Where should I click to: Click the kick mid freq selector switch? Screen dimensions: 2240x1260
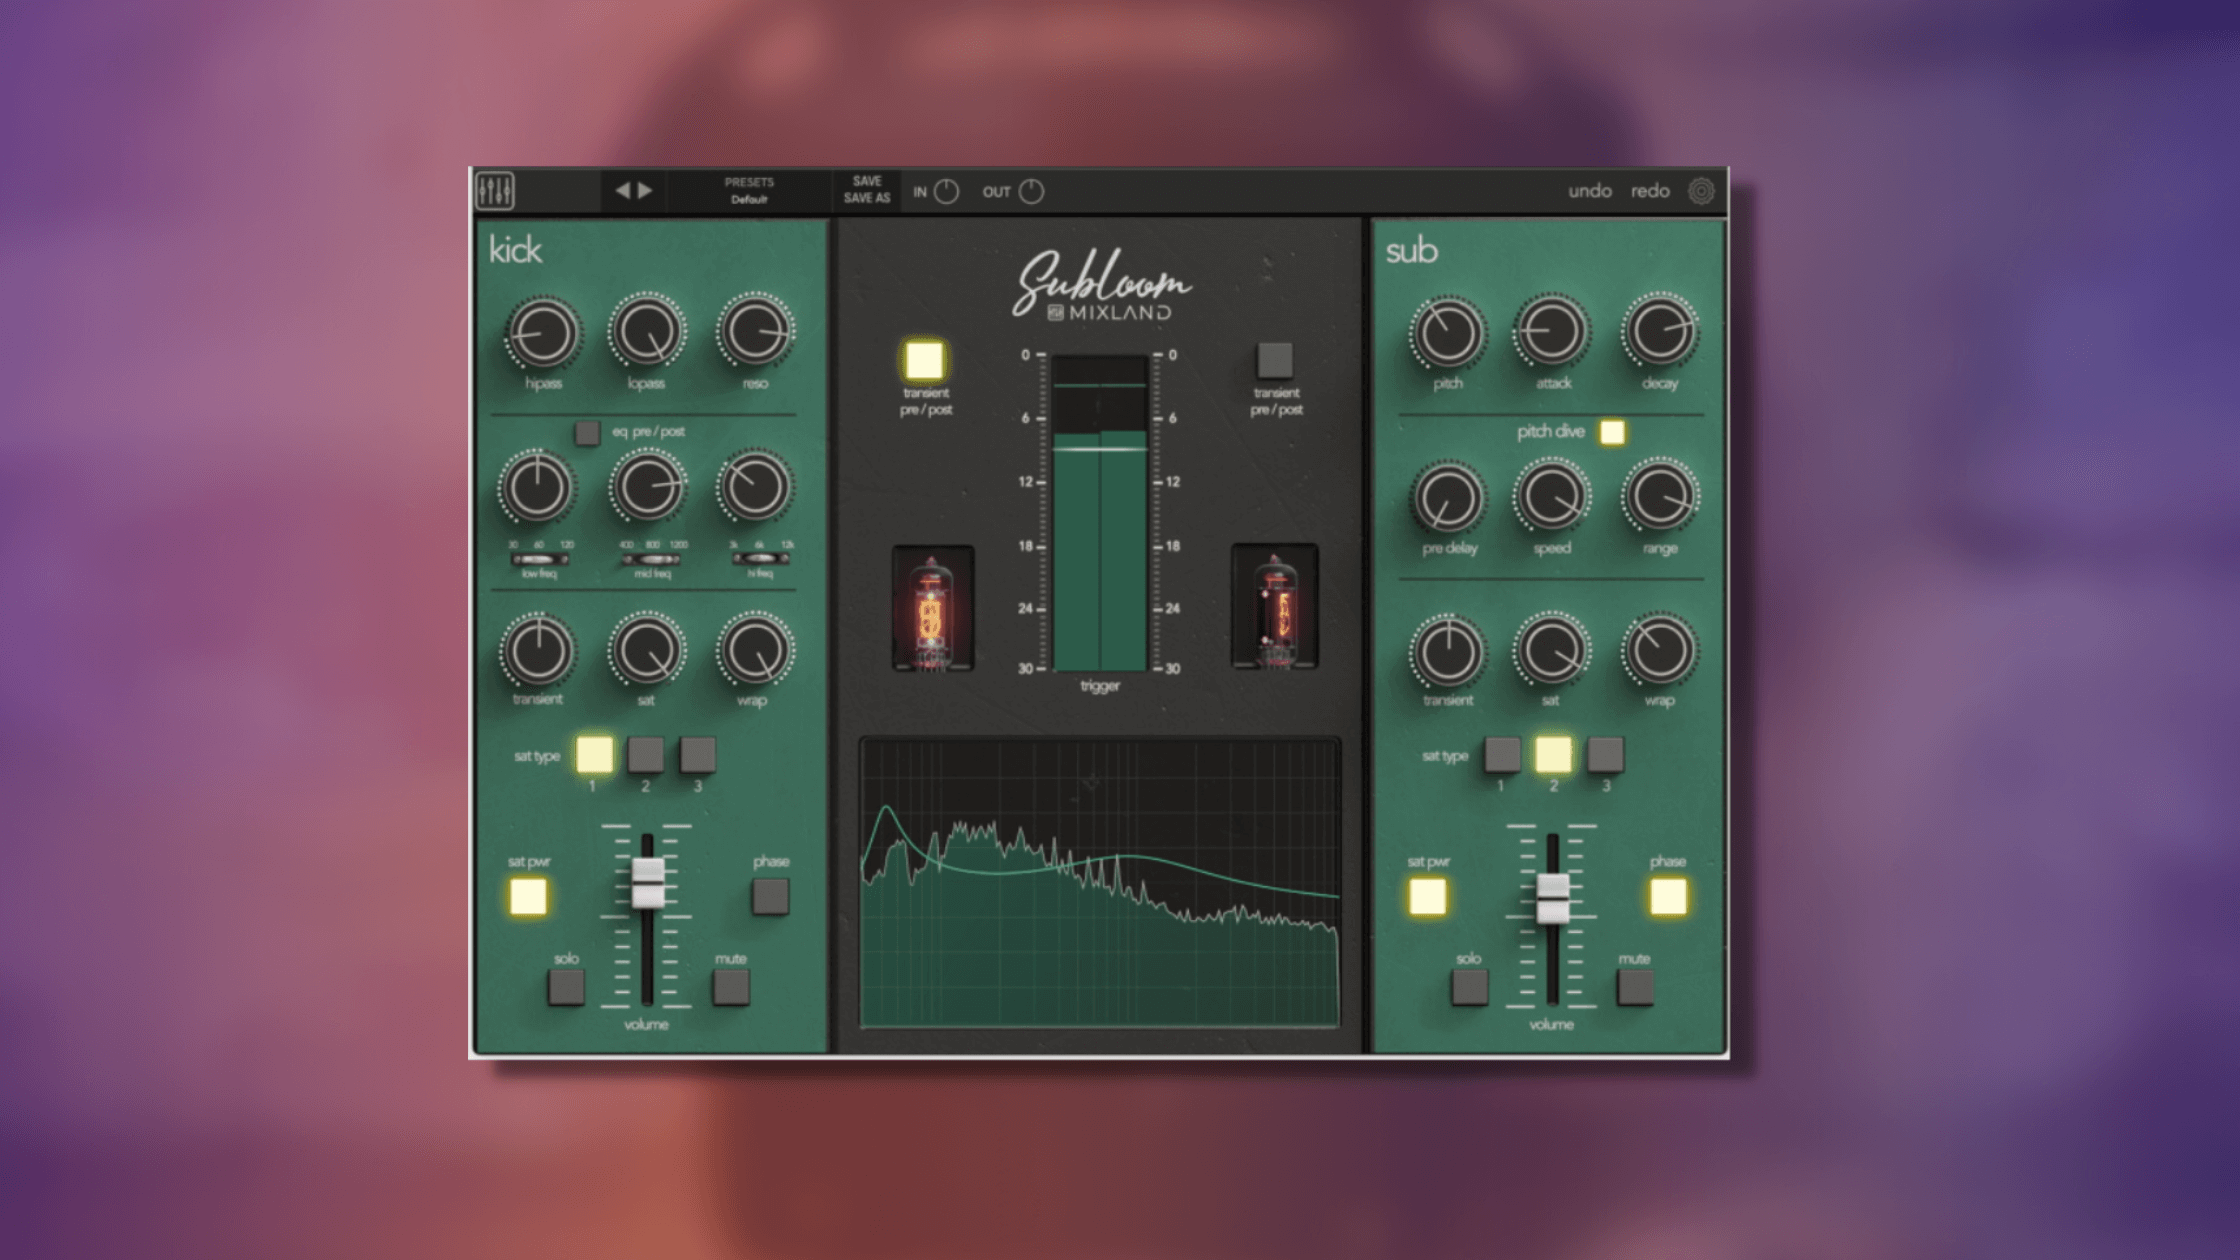pos(651,559)
